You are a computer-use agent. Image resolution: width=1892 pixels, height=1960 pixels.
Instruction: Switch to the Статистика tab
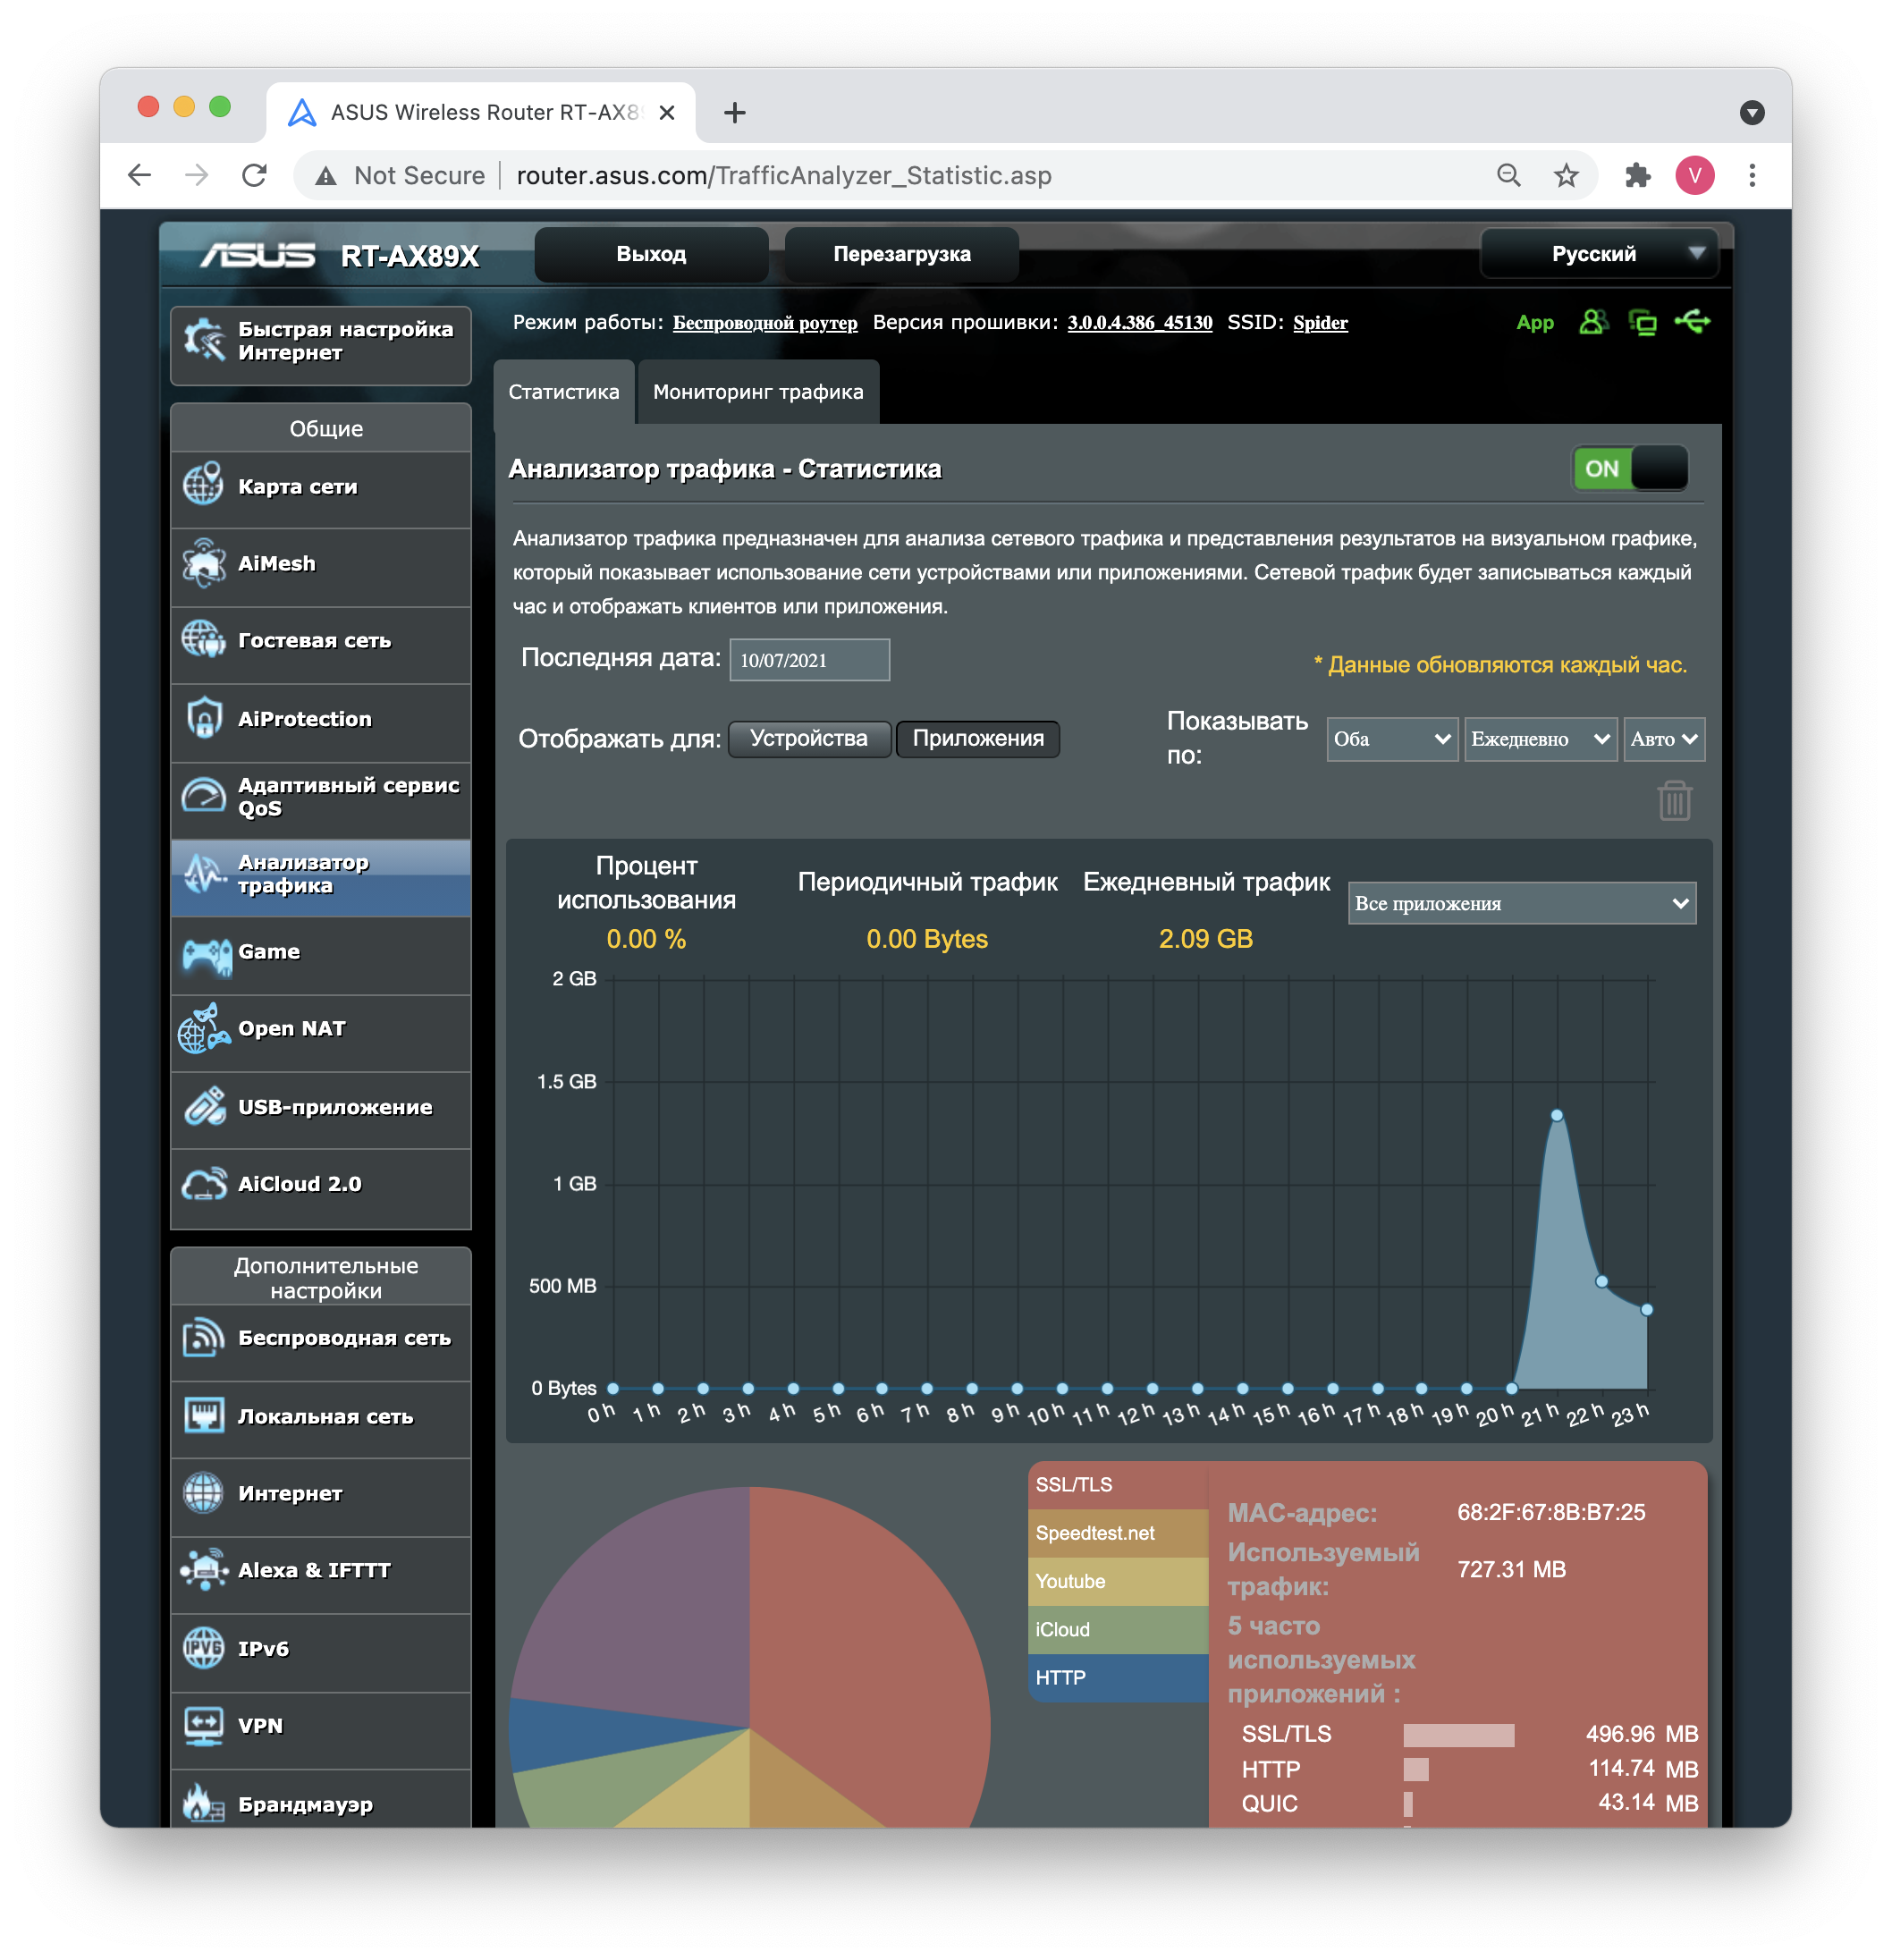tap(564, 392)
